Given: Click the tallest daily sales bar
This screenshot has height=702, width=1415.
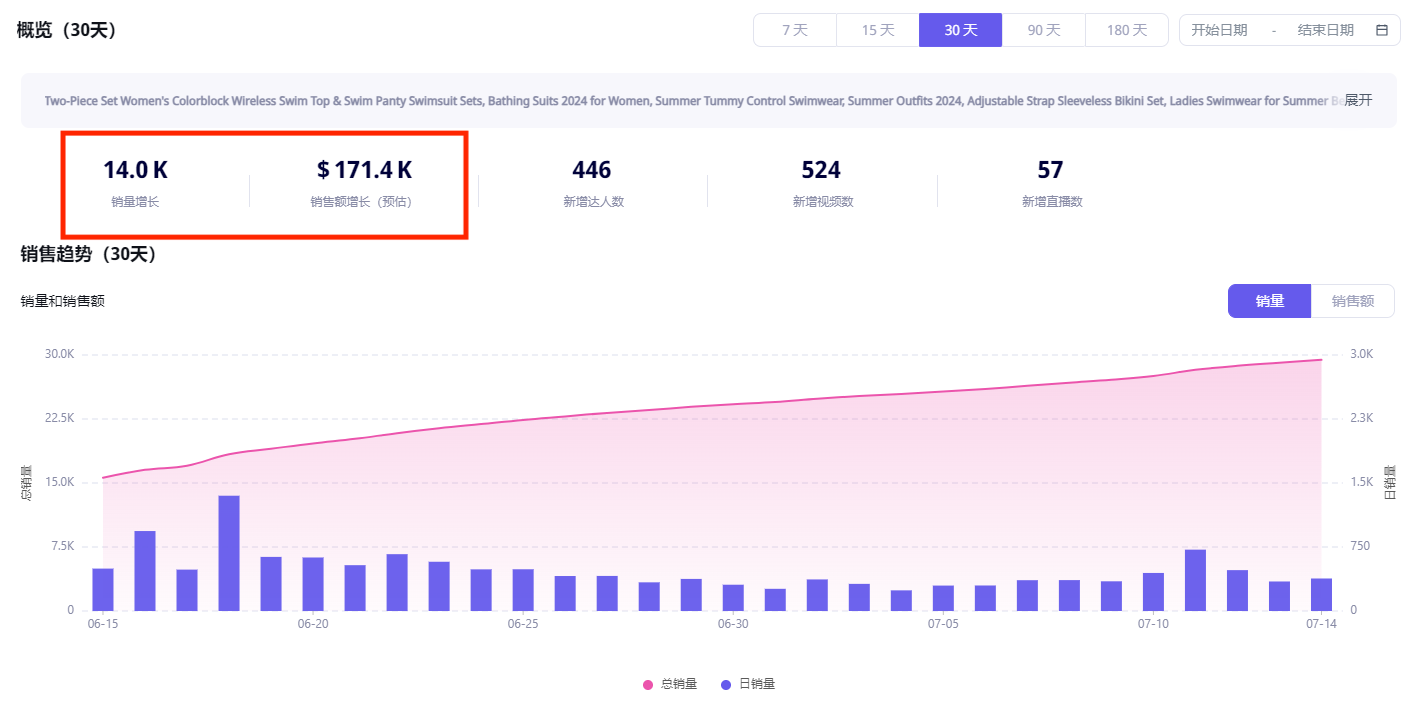Looking at the screenshot, I should tap(229, 552).
